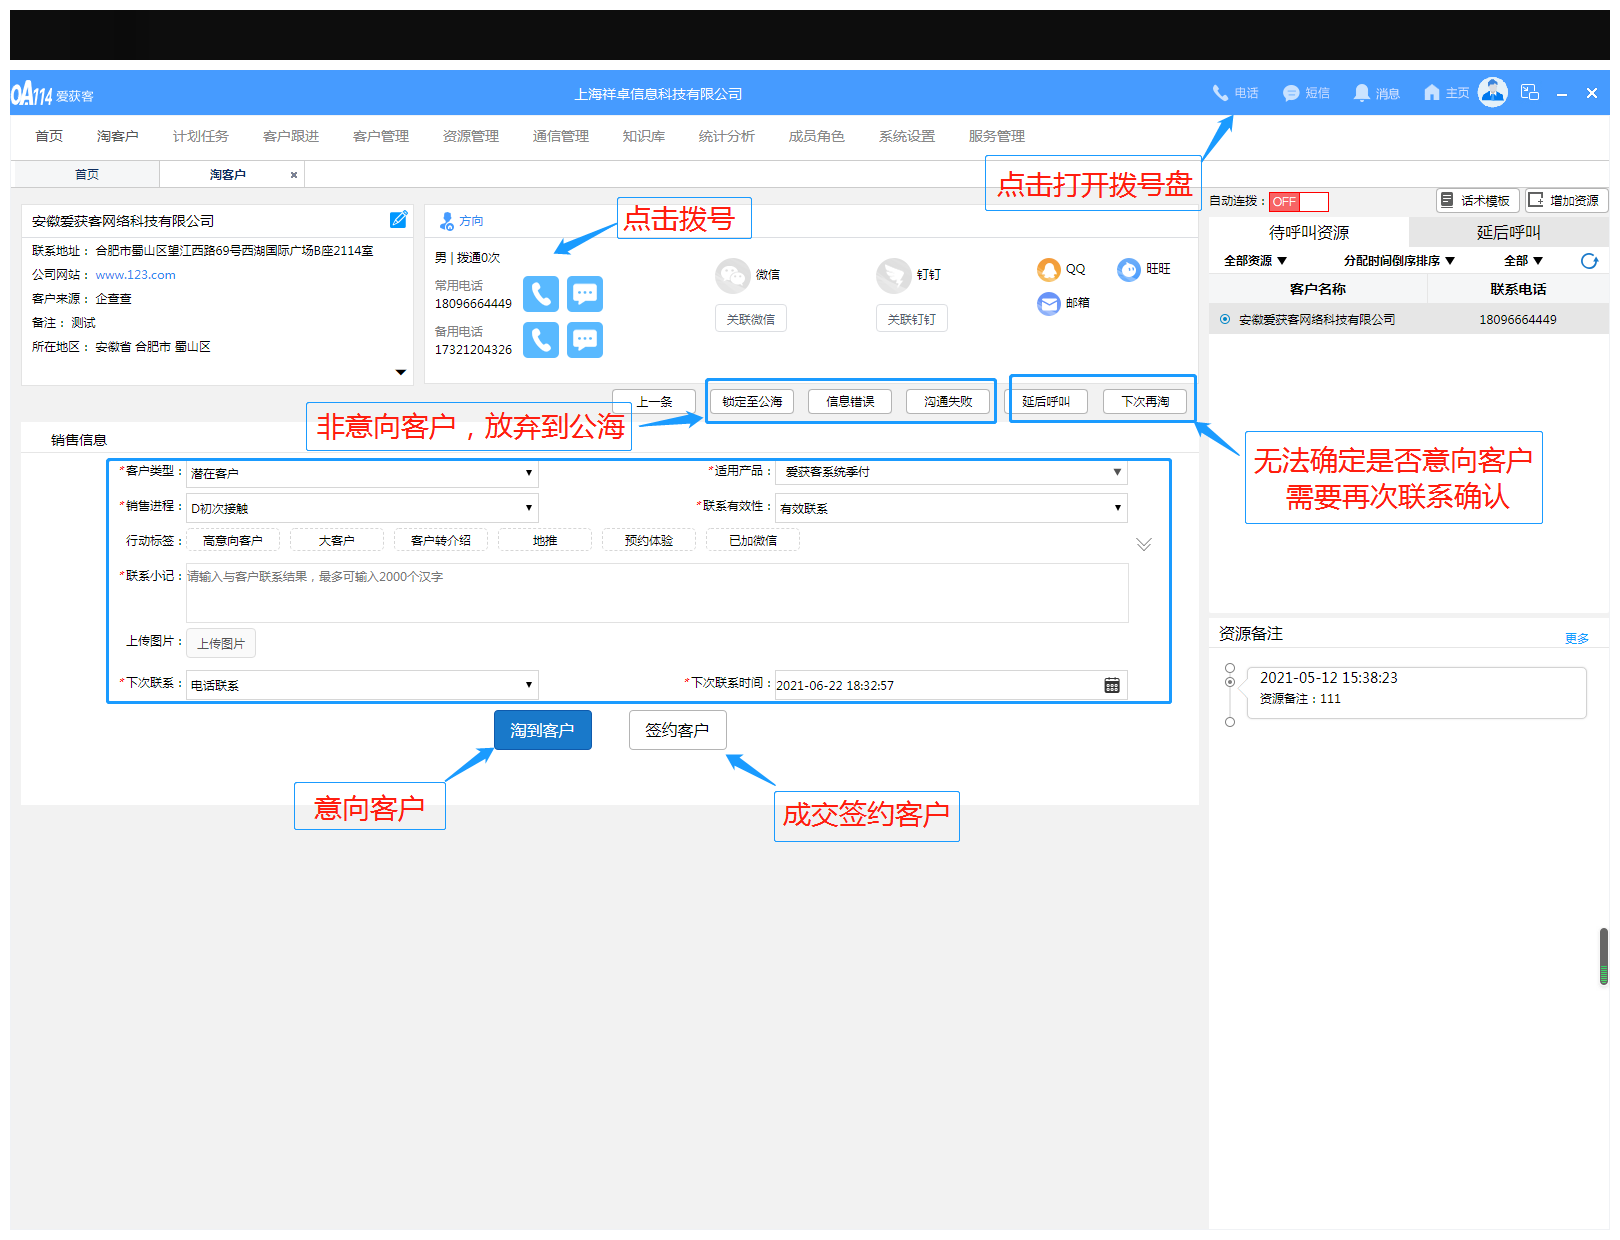1620x1240 pixels.
Task: Toggle 已加微信 action tag
Action: tap(753, 541)
